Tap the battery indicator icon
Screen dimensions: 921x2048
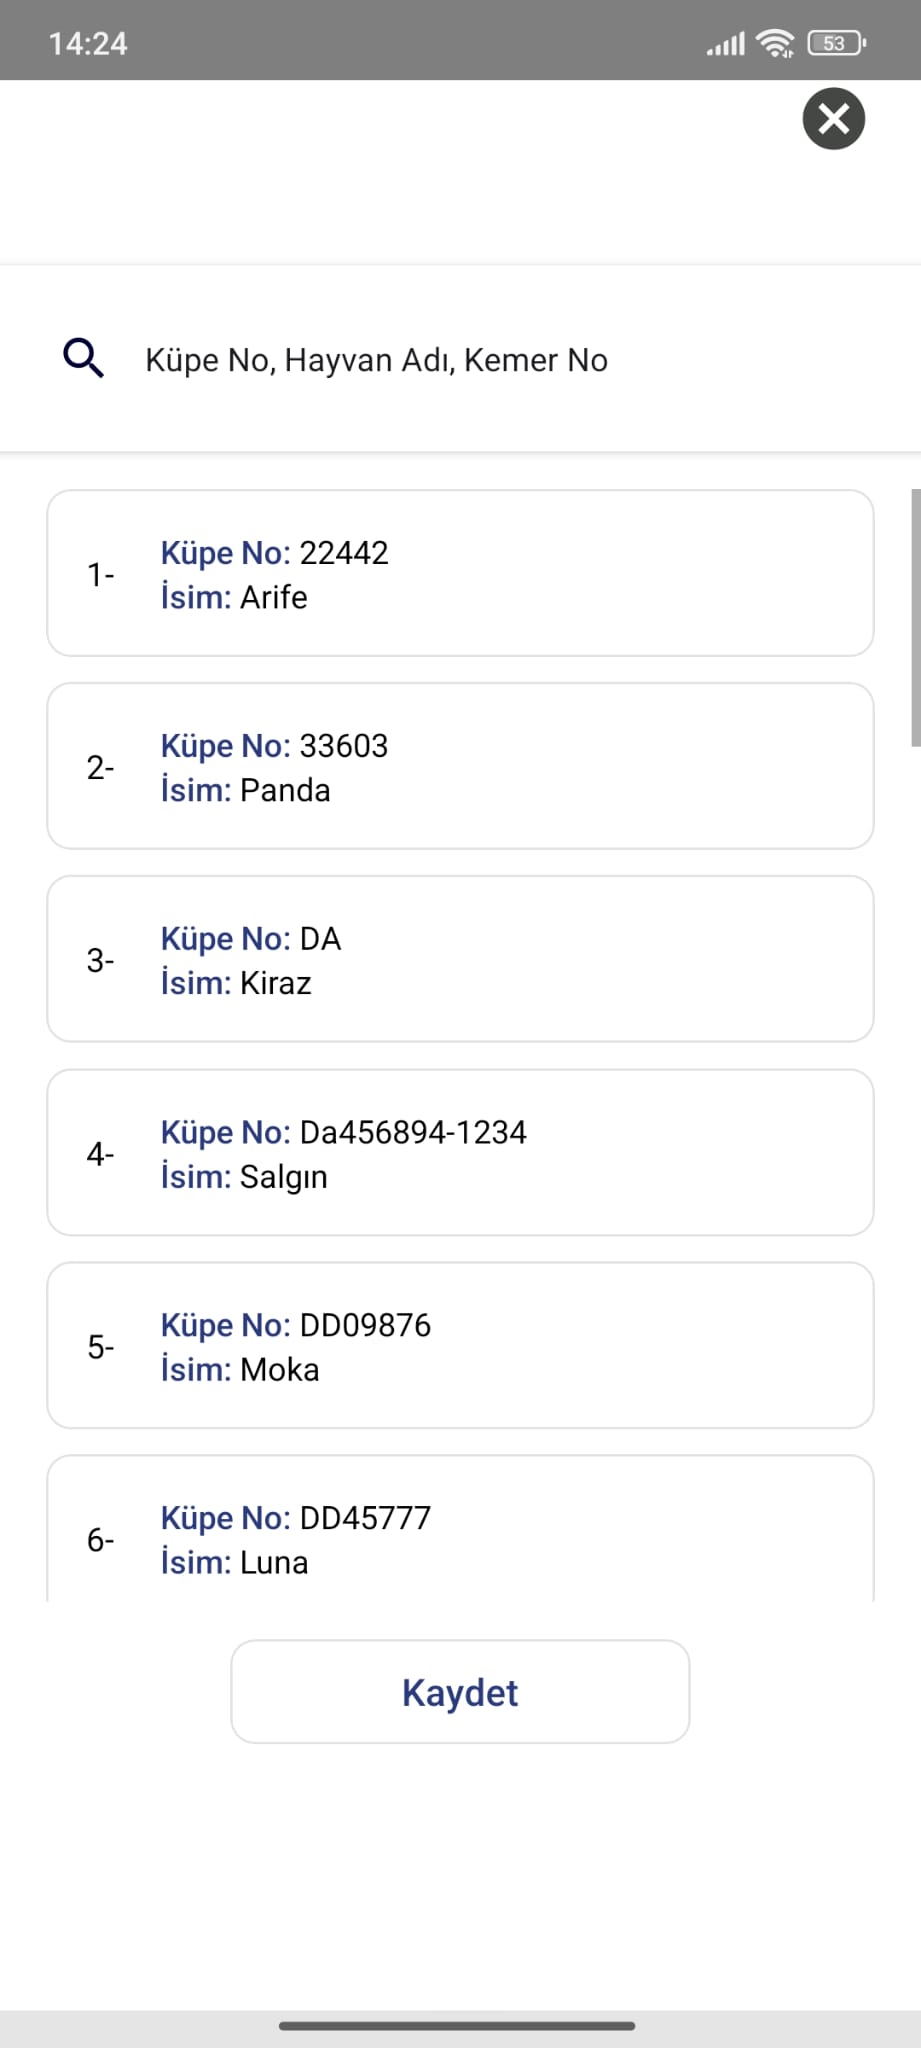point(836,43)
